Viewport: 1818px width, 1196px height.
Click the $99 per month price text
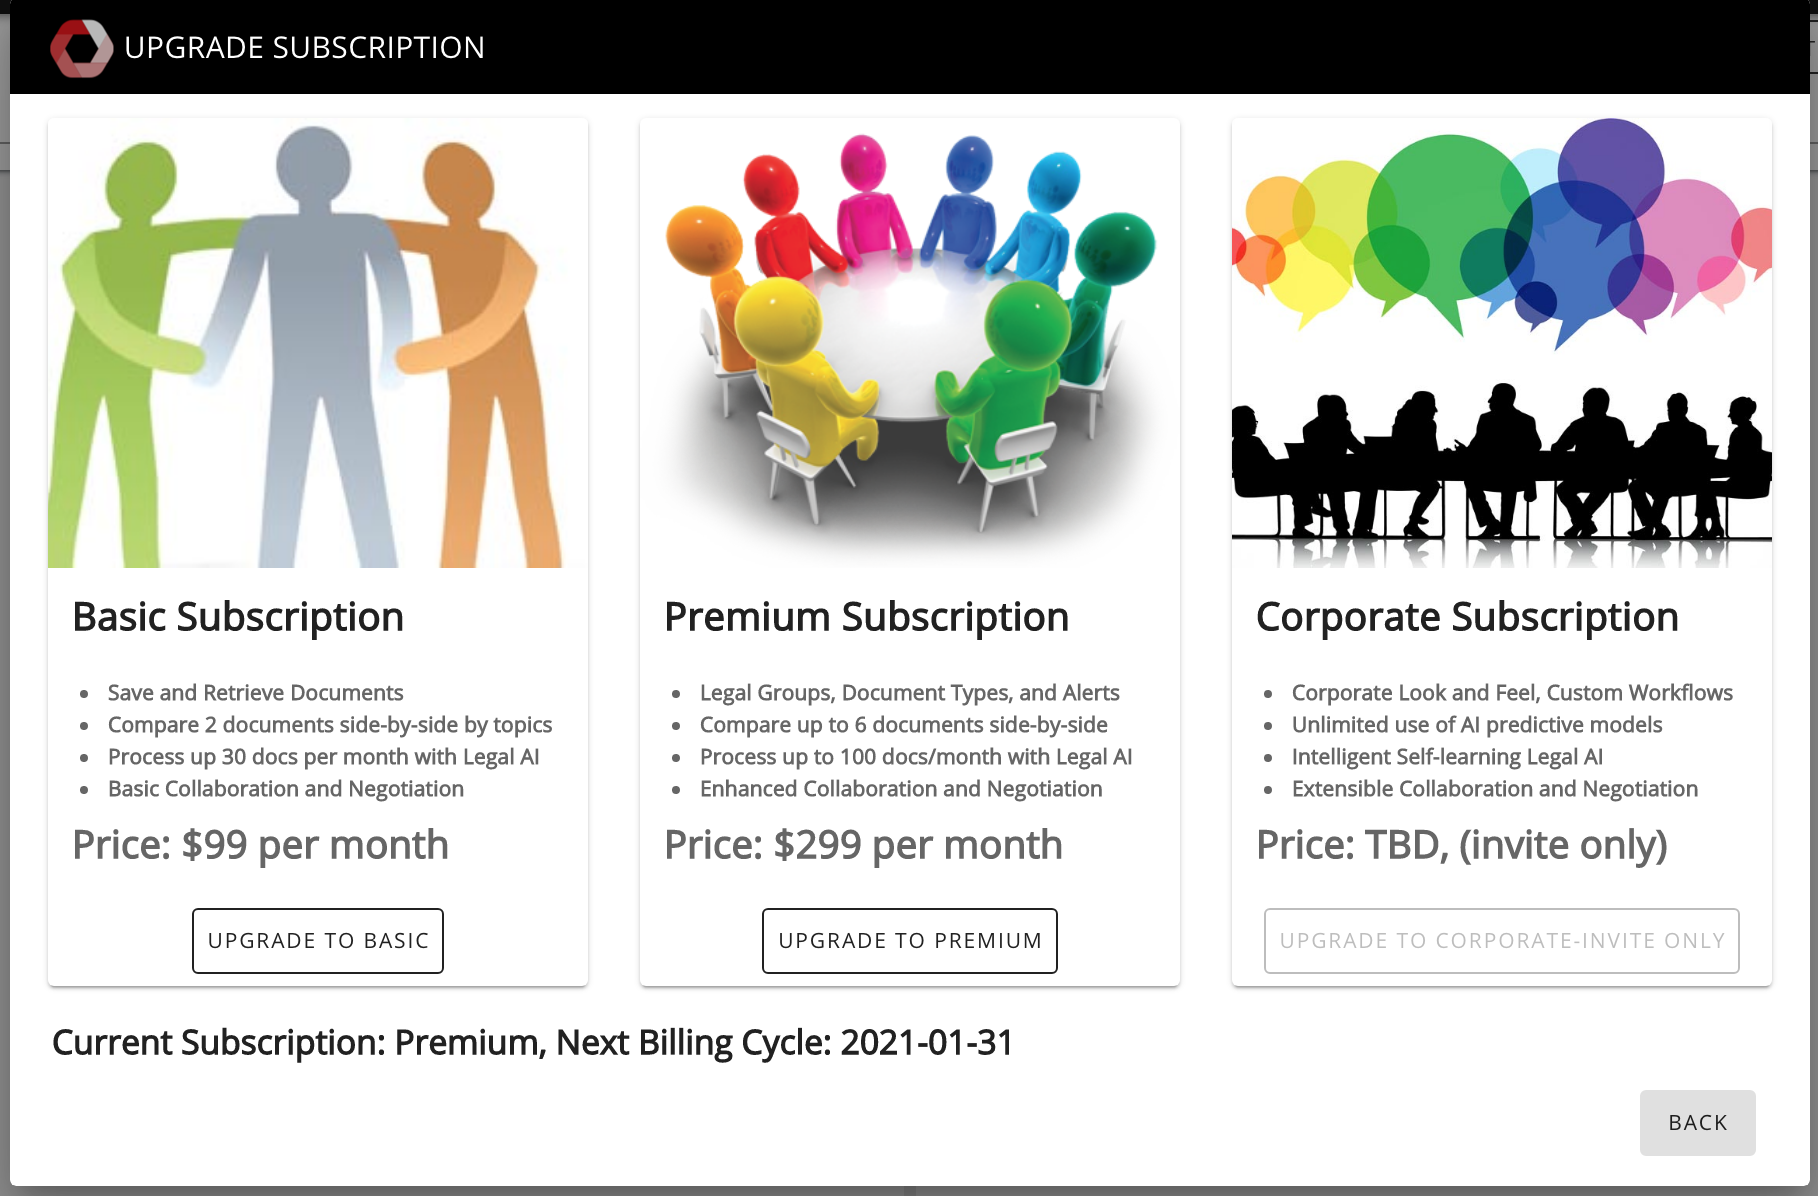(260, 845)
